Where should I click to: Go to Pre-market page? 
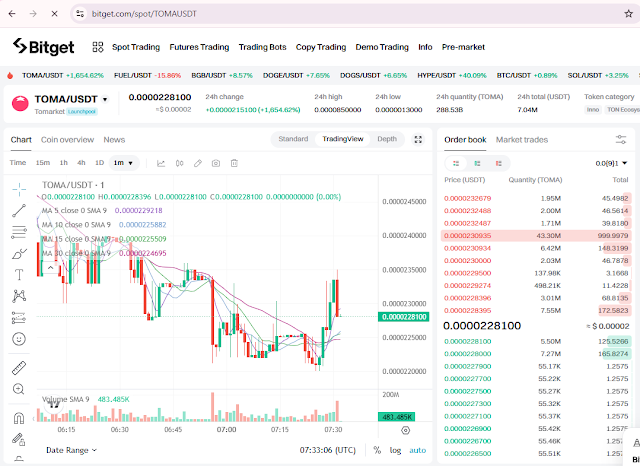tap(463, 47)
